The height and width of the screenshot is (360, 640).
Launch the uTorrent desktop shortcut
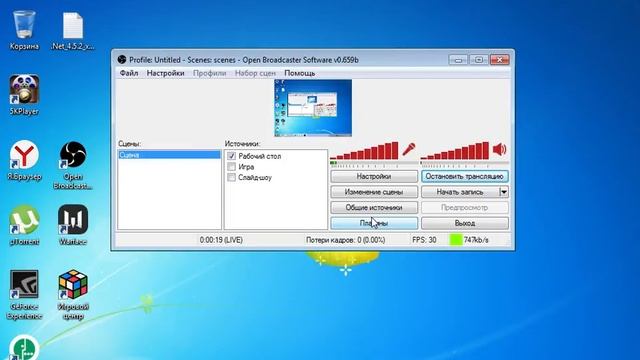(24, 225)
